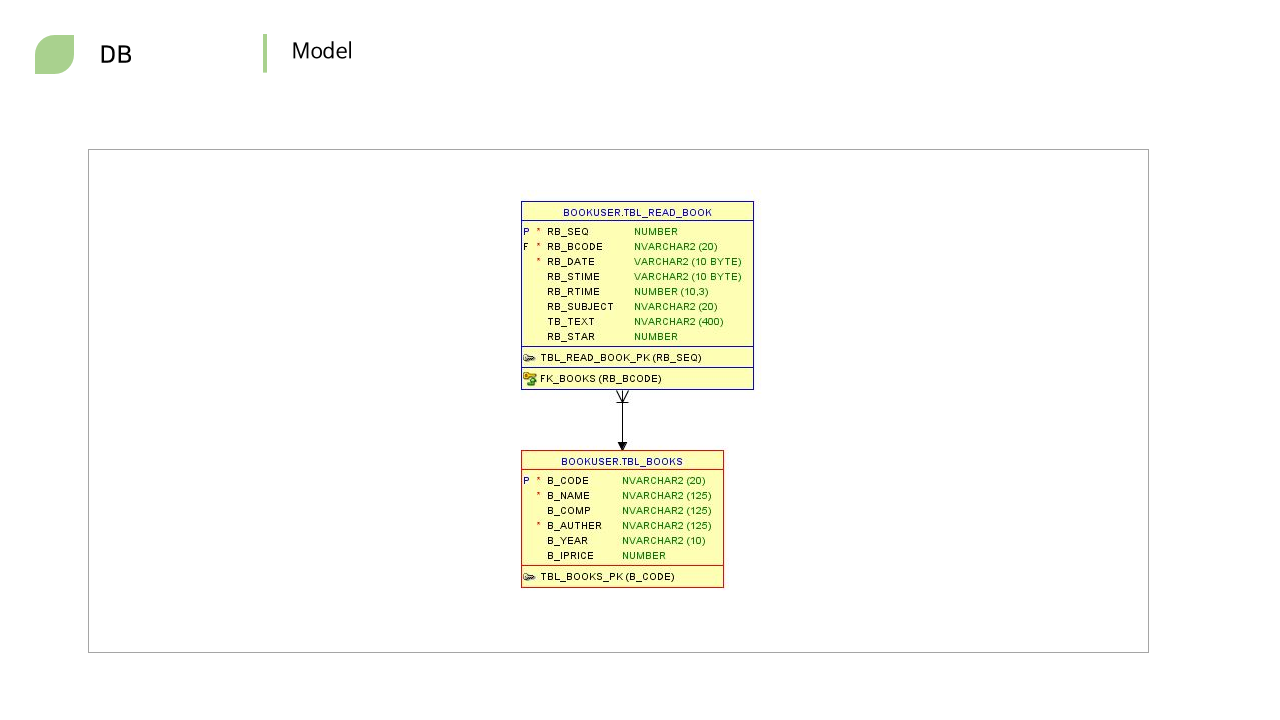Click the P marker beside RB_SEQ
The width and height of the screenshot is (1280, 720).
[x=526, y=232]
